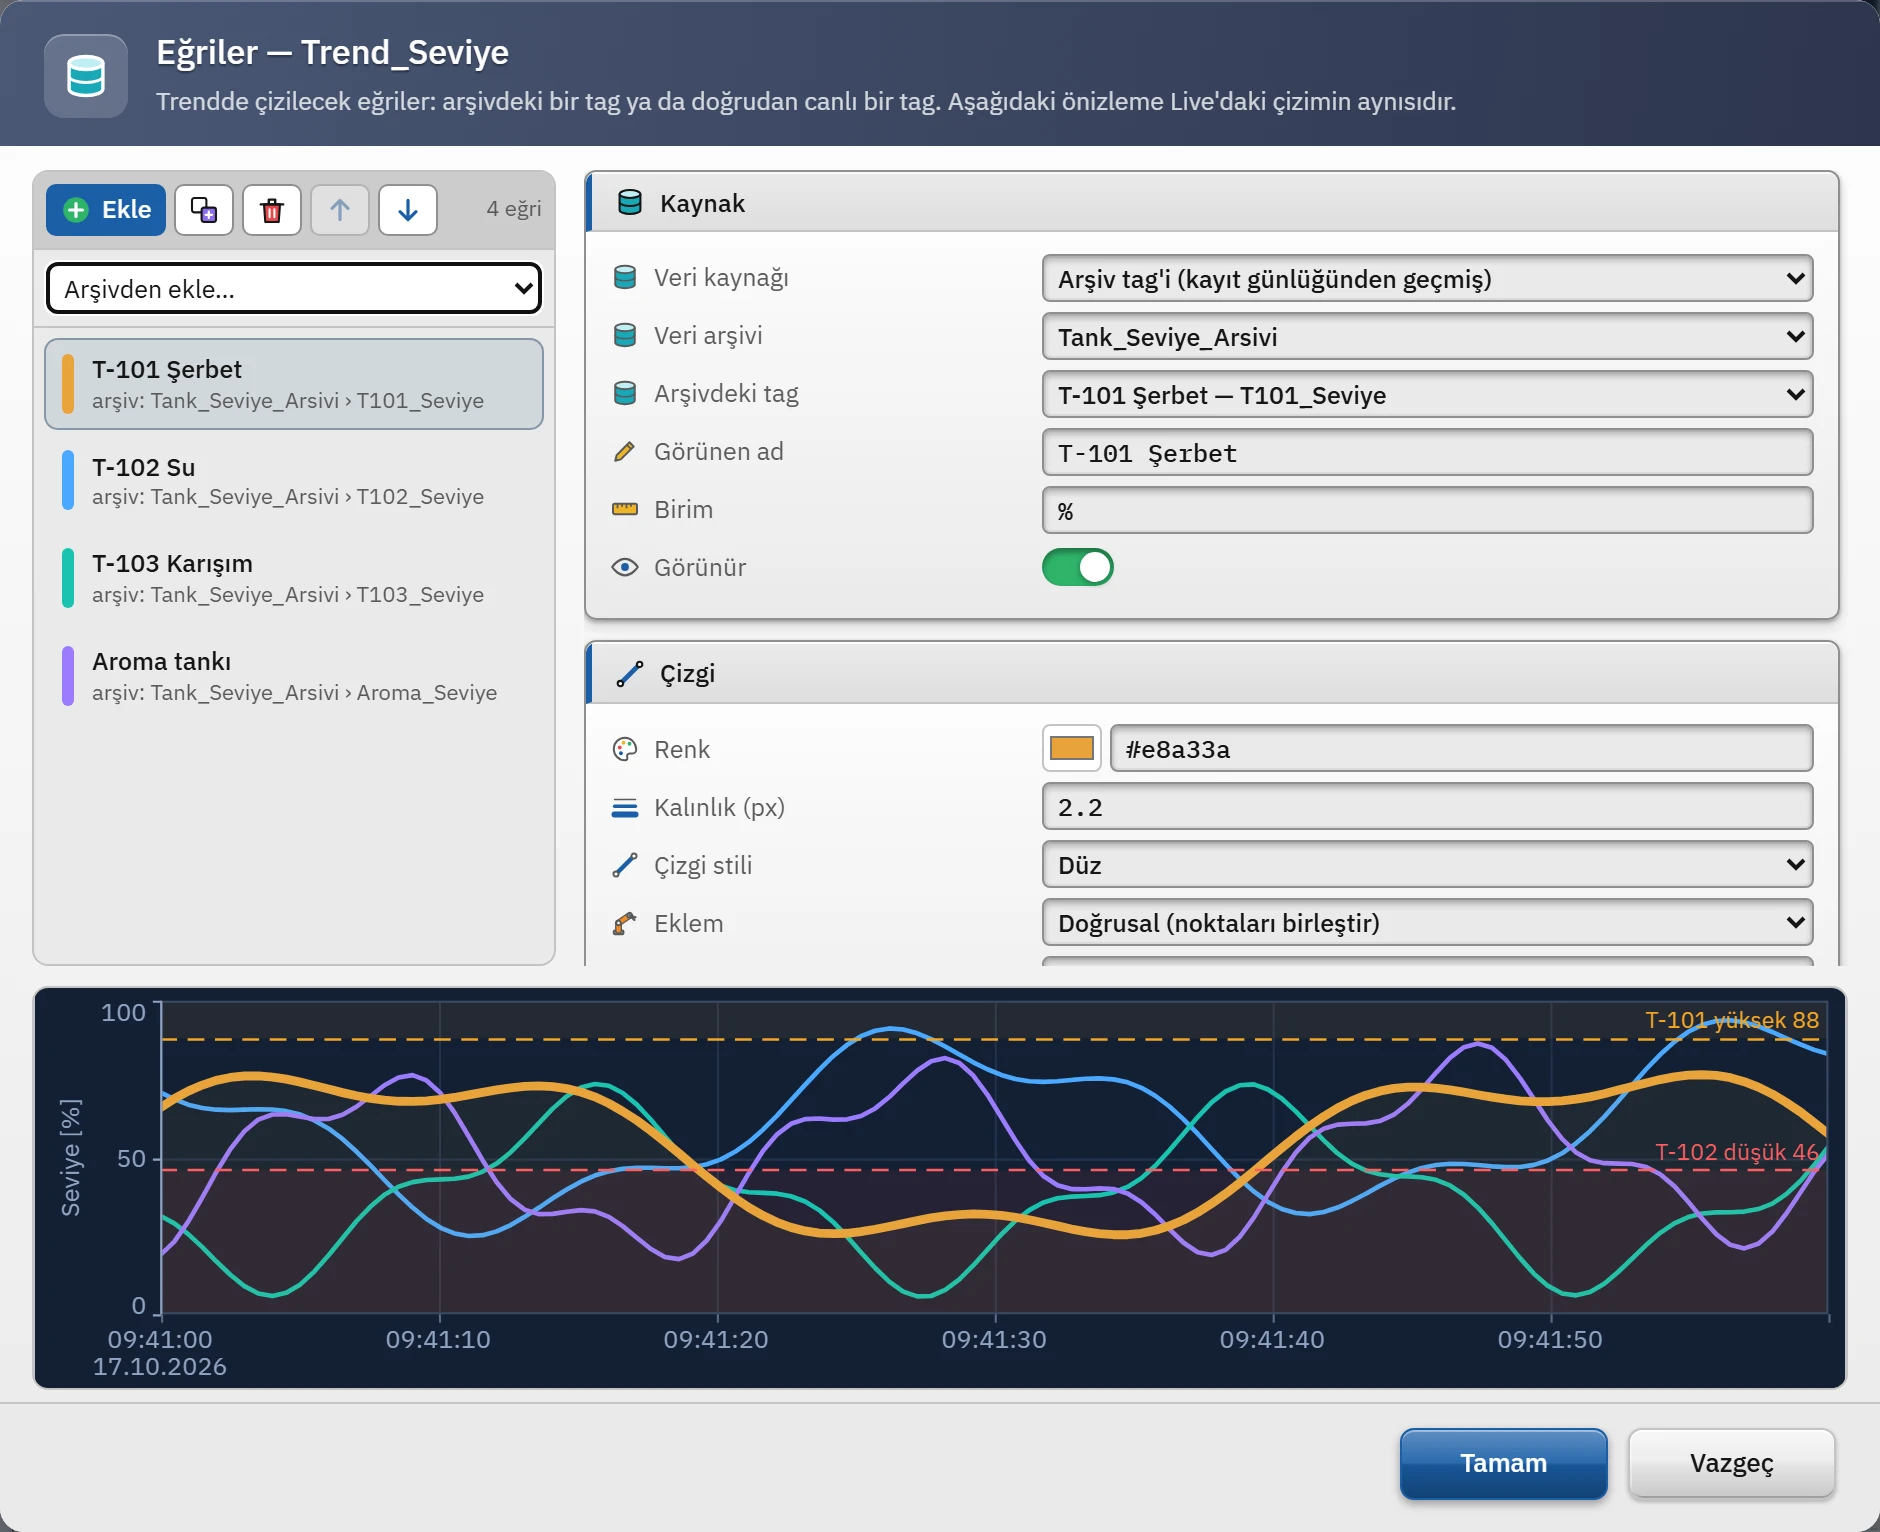Click the Çizgi stili line icon
The width and height of the screenshot is (1880, 1532).
pos(625,865)
